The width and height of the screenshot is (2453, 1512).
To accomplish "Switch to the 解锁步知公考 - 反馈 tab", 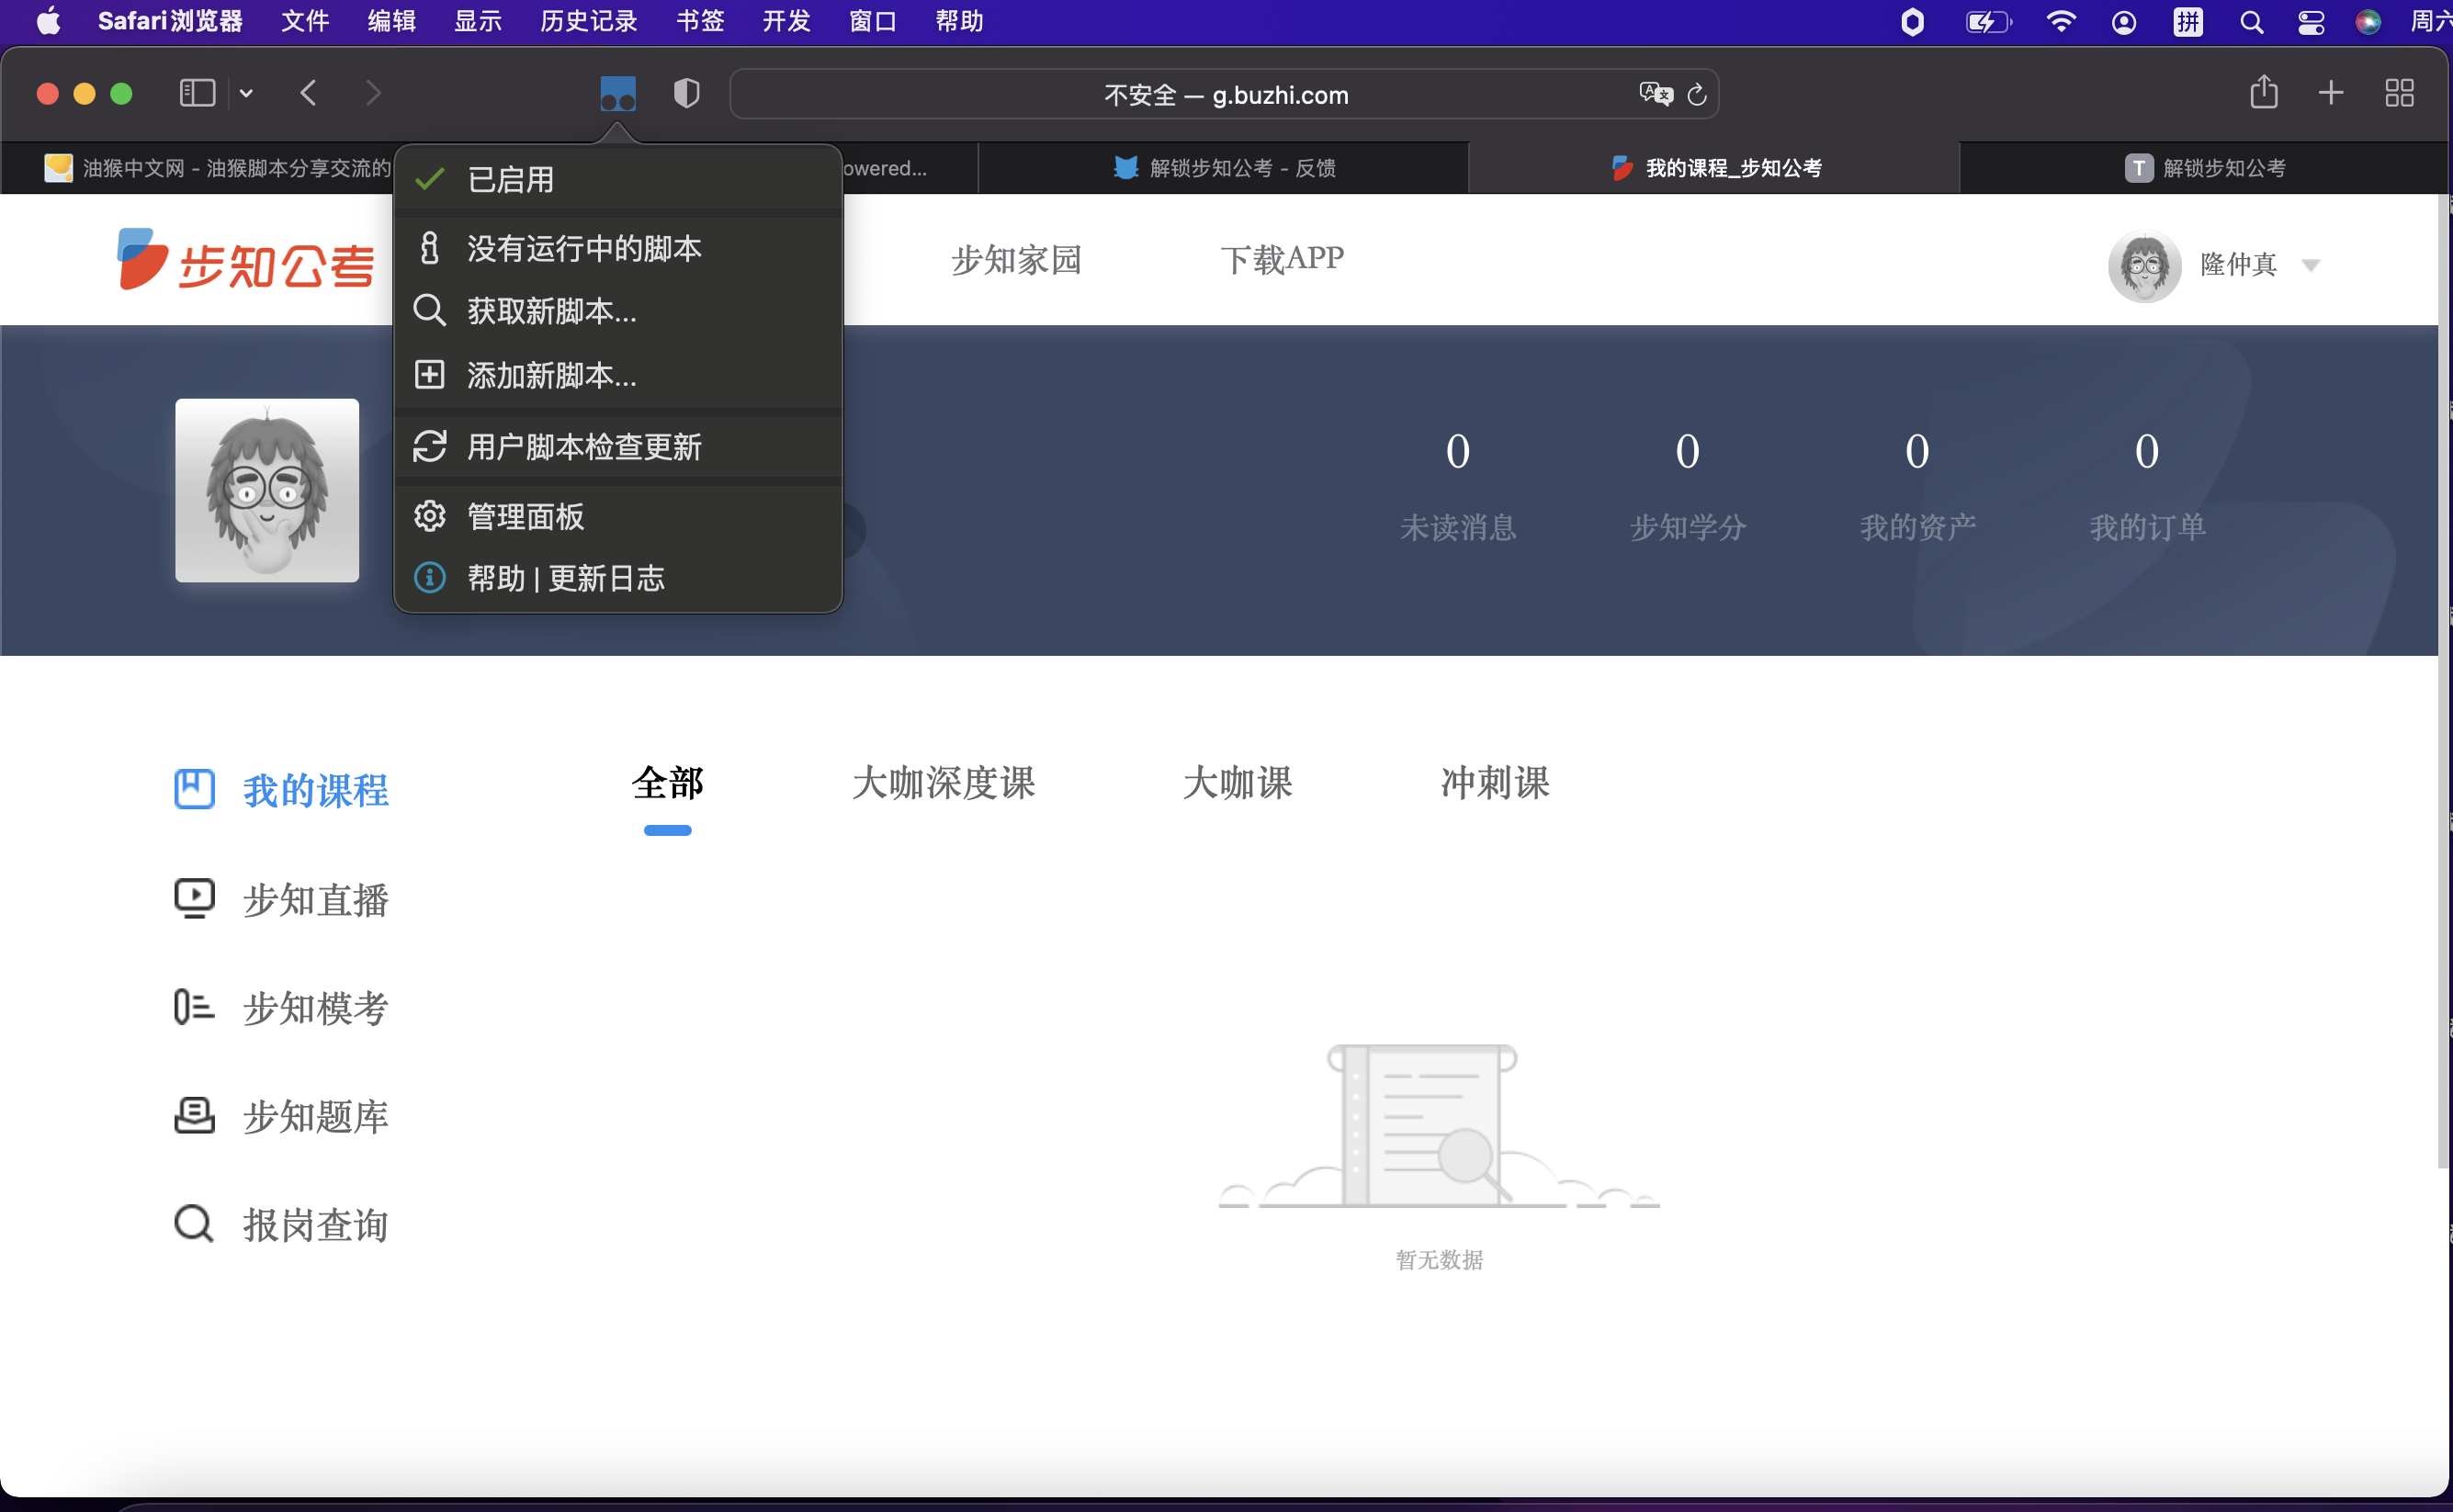I will click(x=1224, y=168).
